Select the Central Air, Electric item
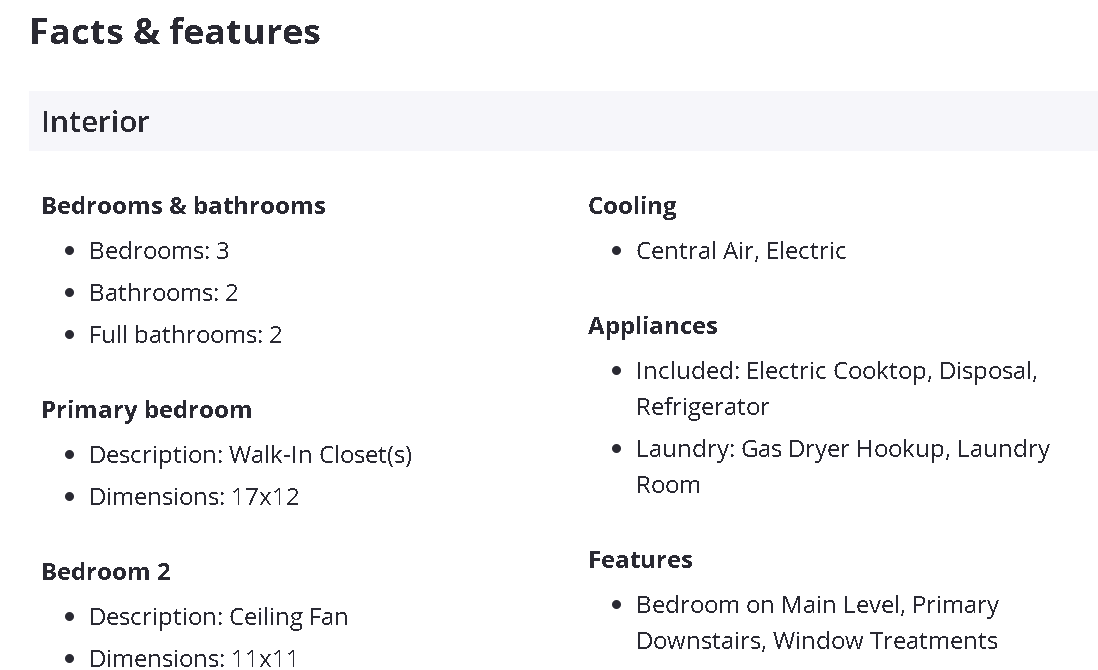 (x=741, y=251)
